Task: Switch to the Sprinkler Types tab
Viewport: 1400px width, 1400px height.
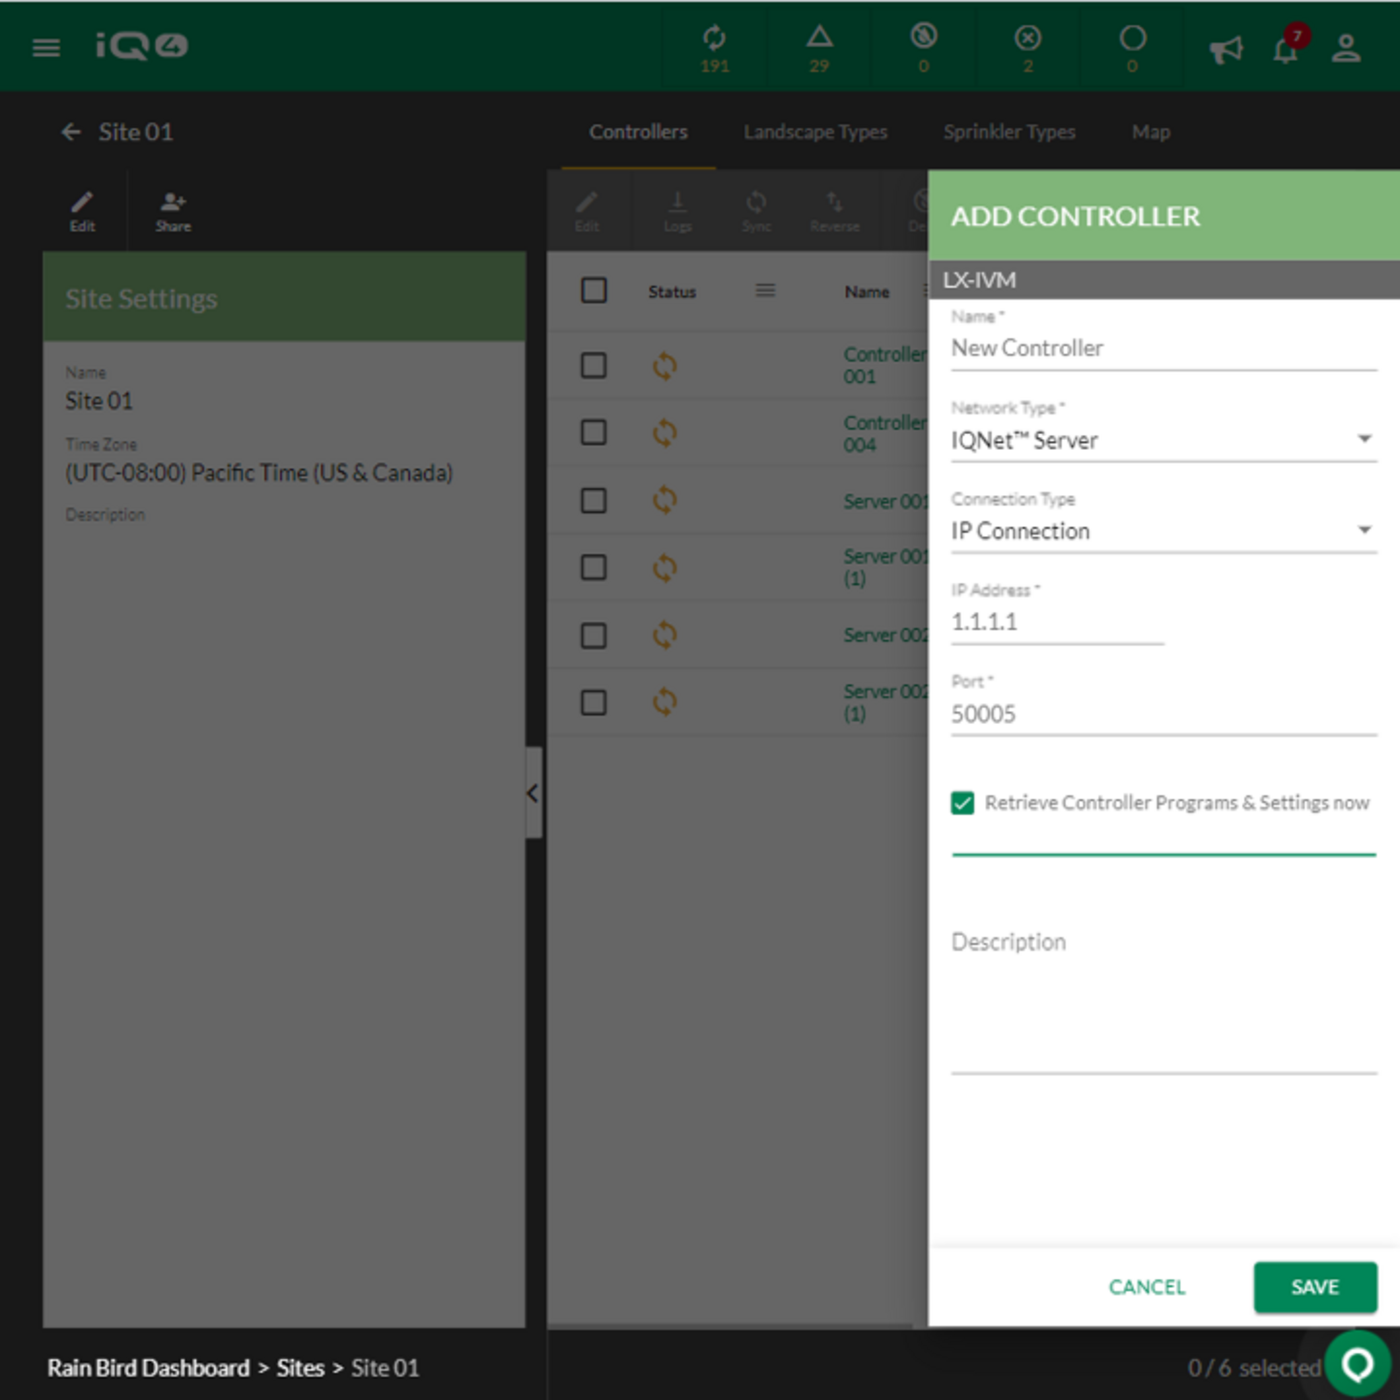Action: [x=1009, y=132]
